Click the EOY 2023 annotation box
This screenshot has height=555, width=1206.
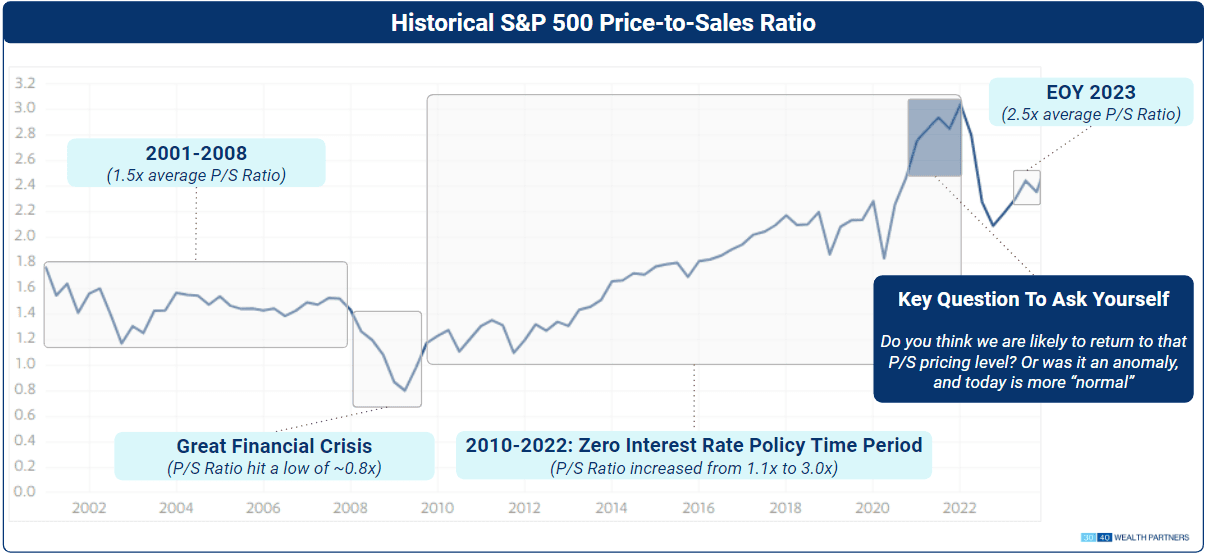click(x=1091, y=103)
